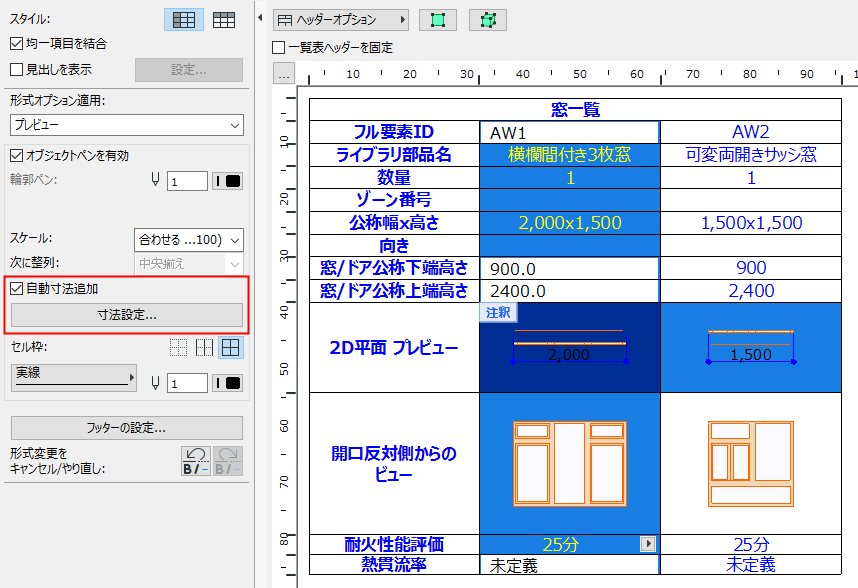This screenshot has height=588, width=858.
Task: Enable the 見出しを表示 checkbox
Action: (x=15, y=66)
